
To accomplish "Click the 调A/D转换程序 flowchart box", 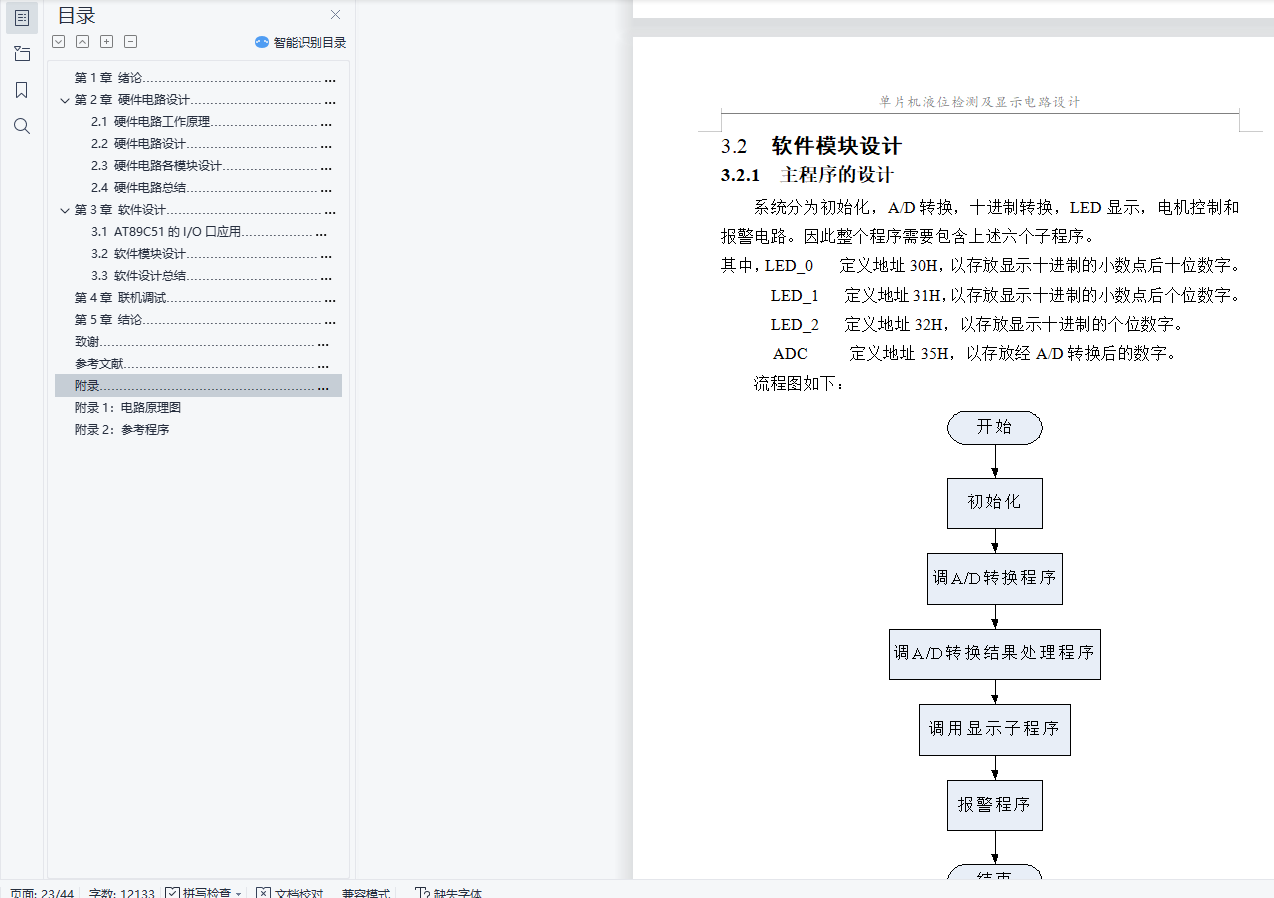I will pos(995,578).
